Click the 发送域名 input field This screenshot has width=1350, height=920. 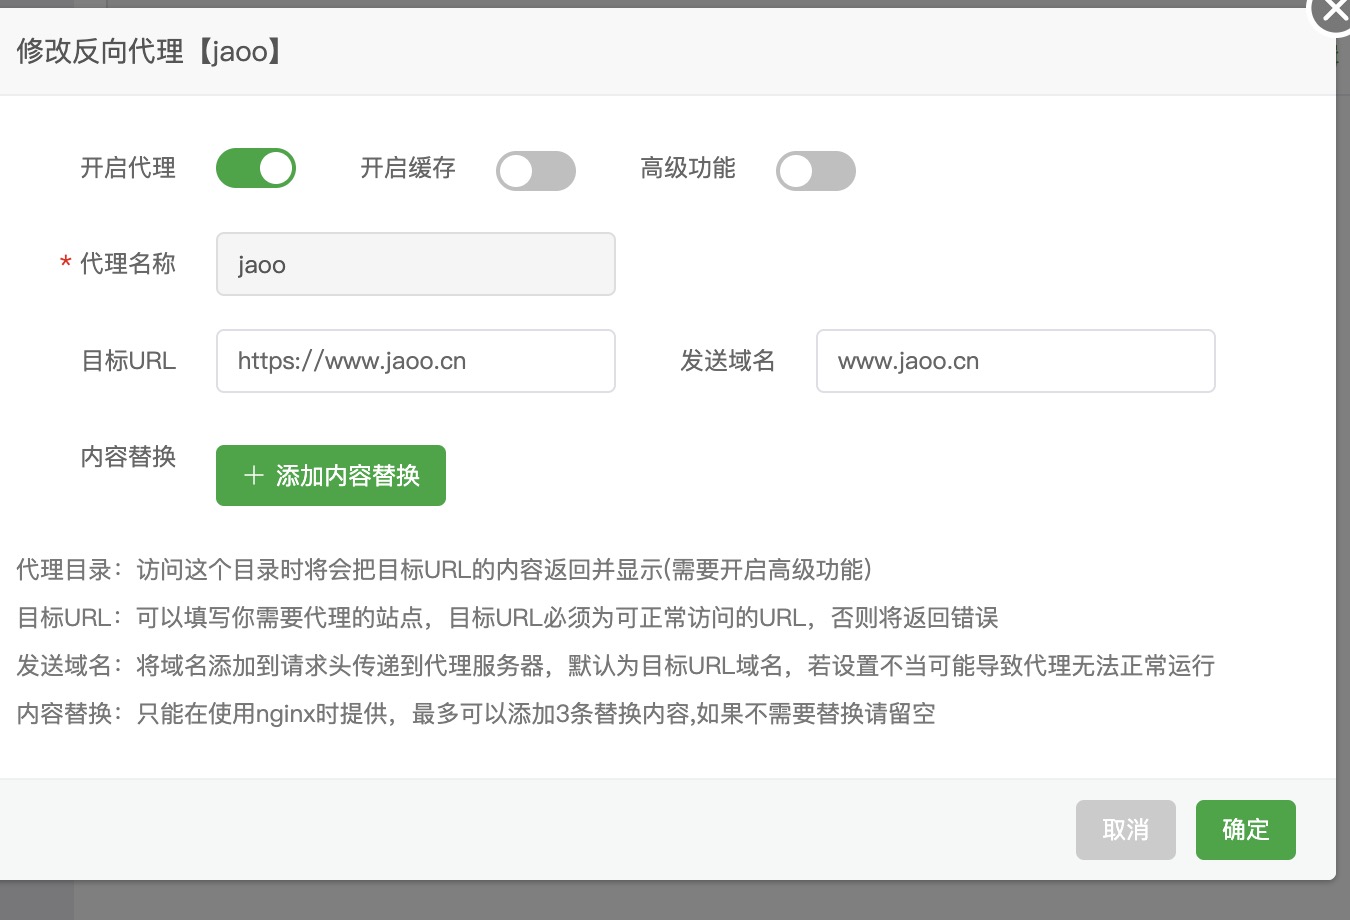tap(1016, 361)
